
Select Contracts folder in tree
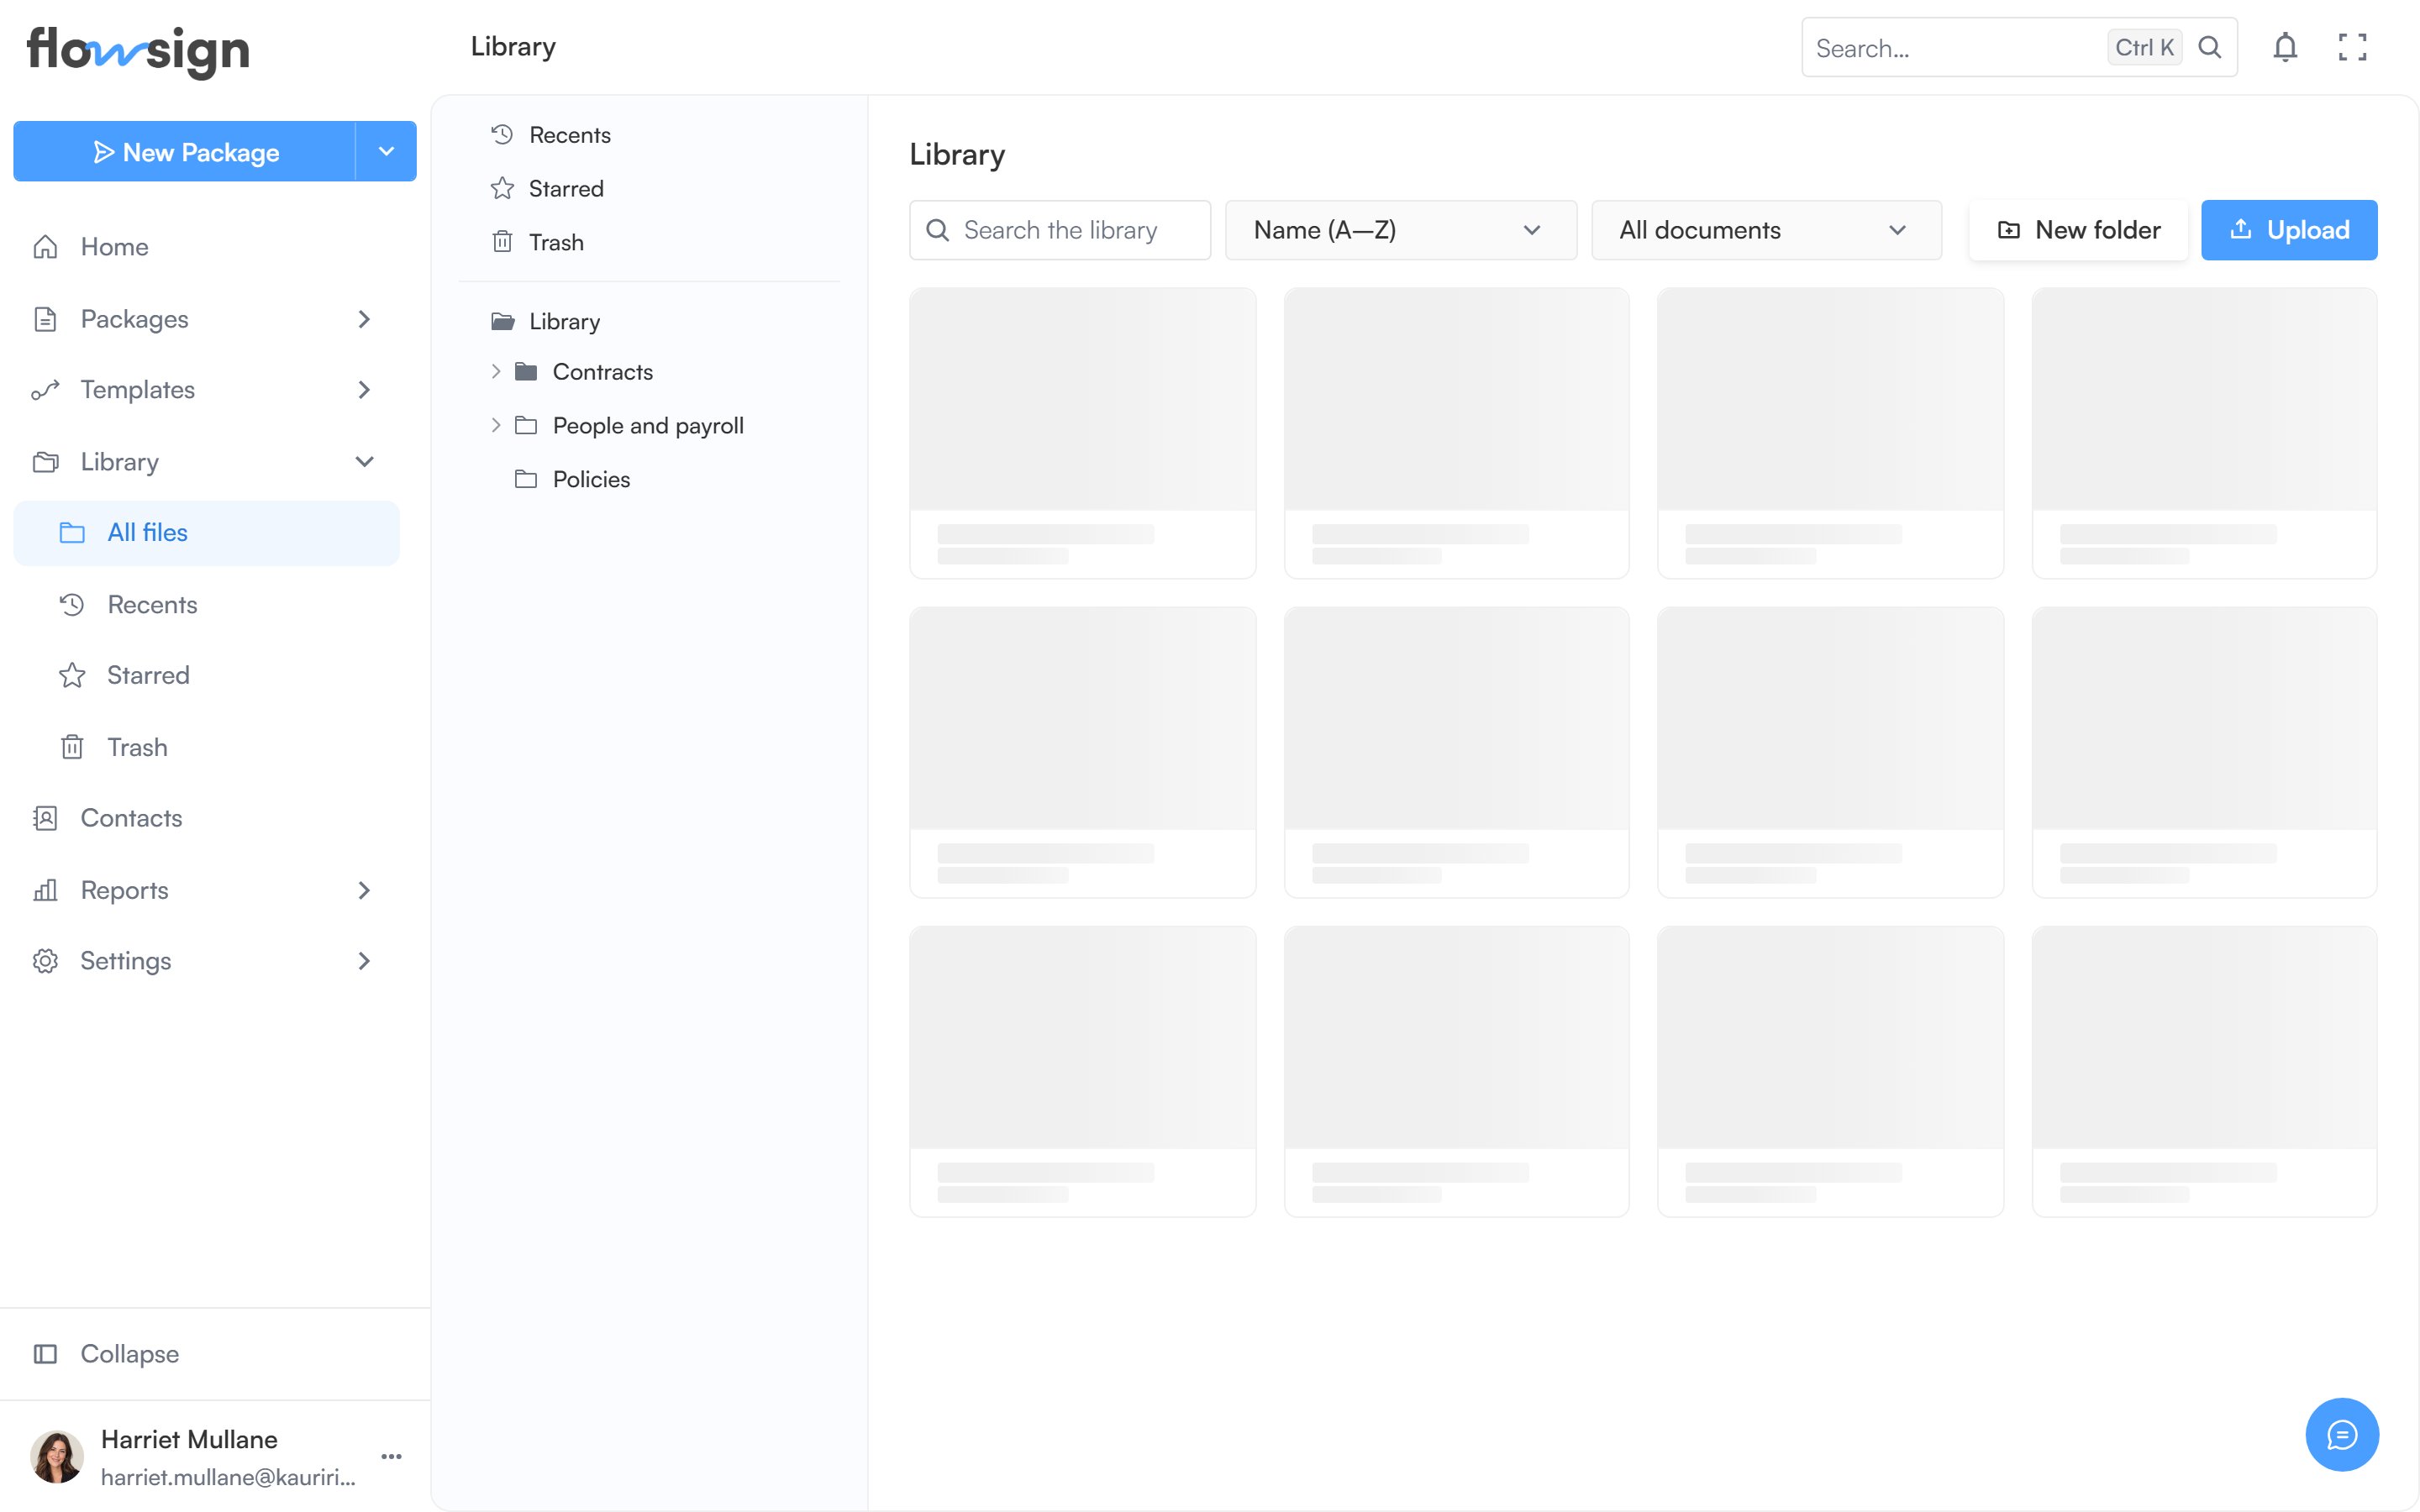(602, 372)
